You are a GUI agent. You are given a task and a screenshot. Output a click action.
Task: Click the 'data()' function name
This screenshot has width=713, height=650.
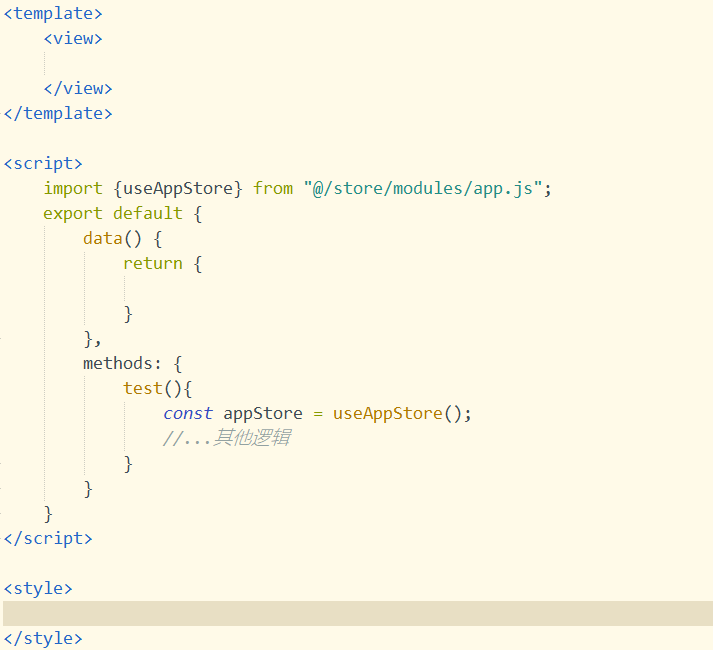[112, 238]
